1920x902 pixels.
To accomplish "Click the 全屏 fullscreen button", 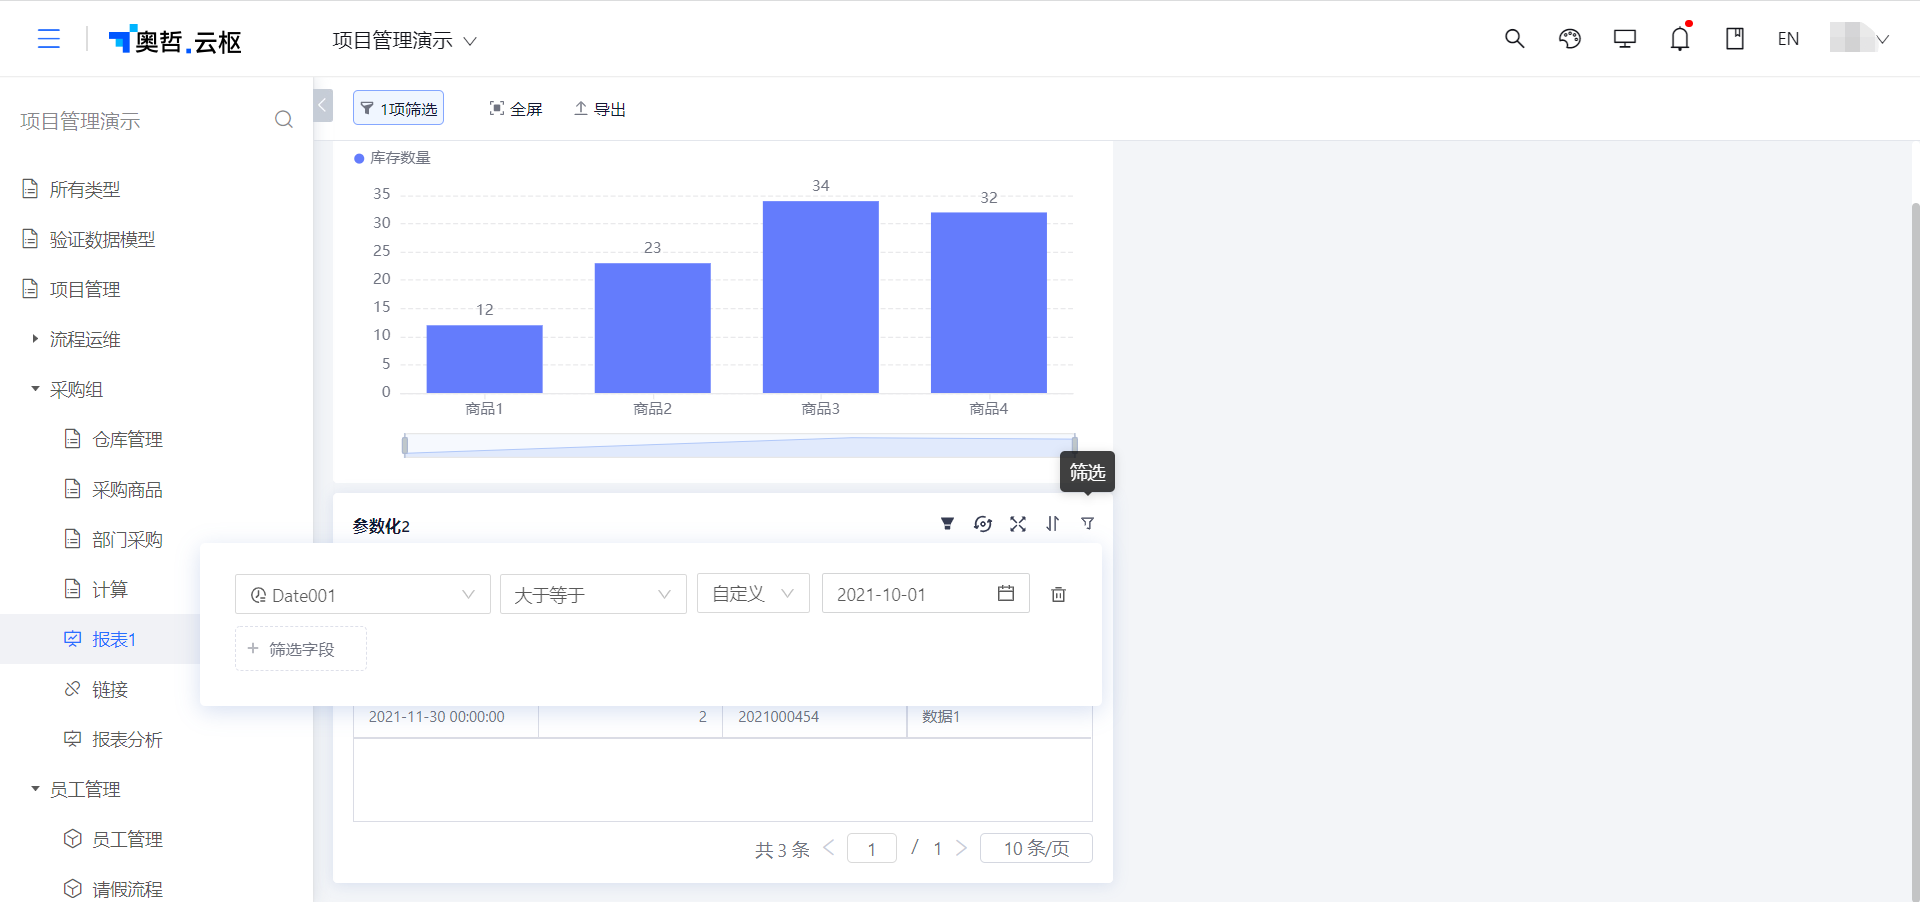I will 516,109.
